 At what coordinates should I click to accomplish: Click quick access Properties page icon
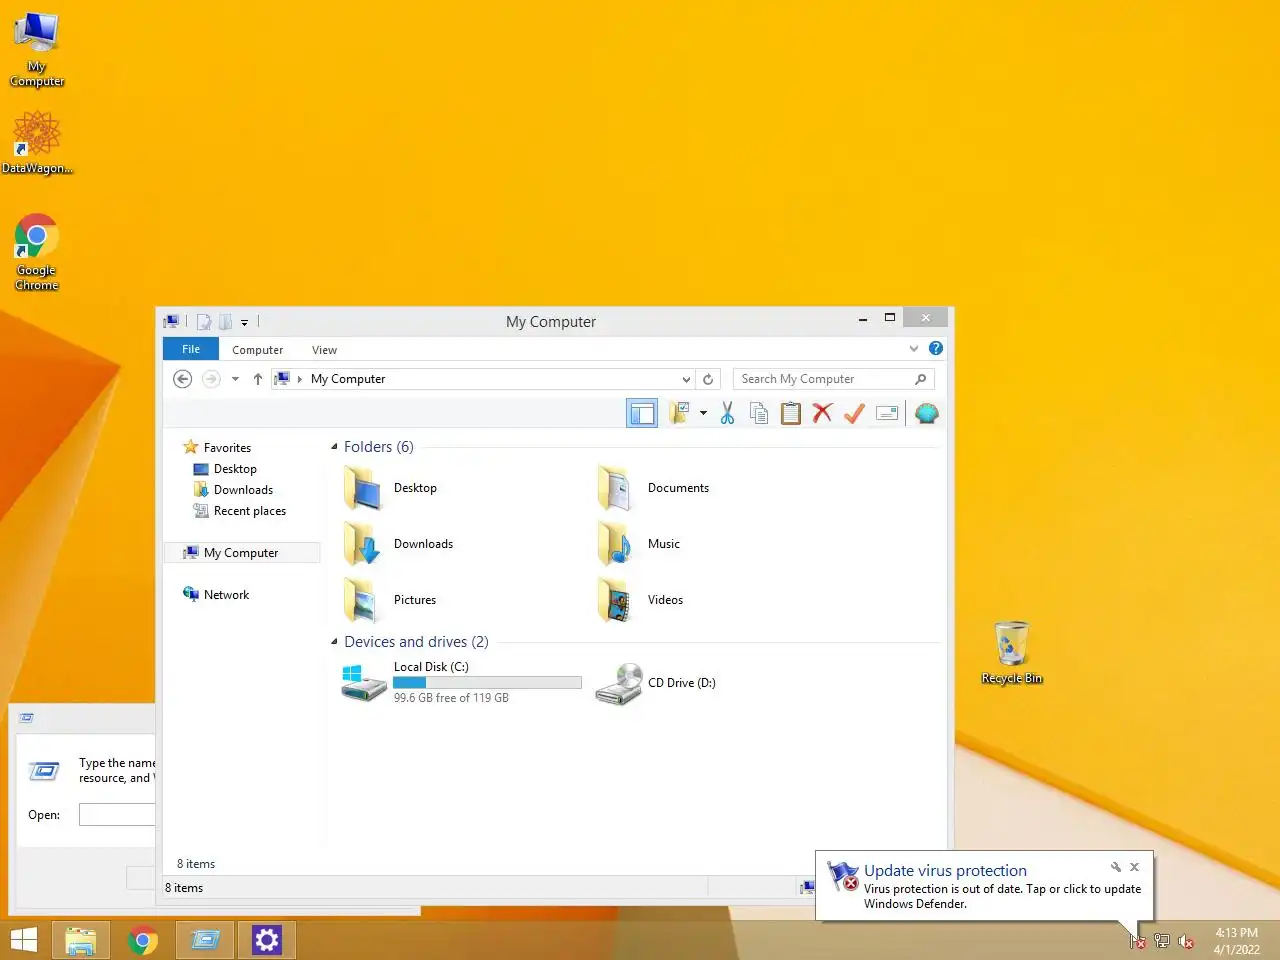click(x=204, y=322)
